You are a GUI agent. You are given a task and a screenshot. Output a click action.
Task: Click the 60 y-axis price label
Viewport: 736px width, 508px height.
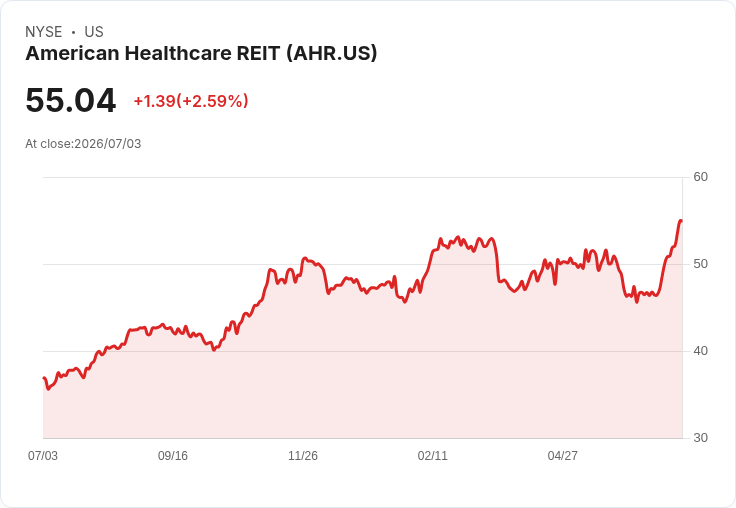(700, 177)
